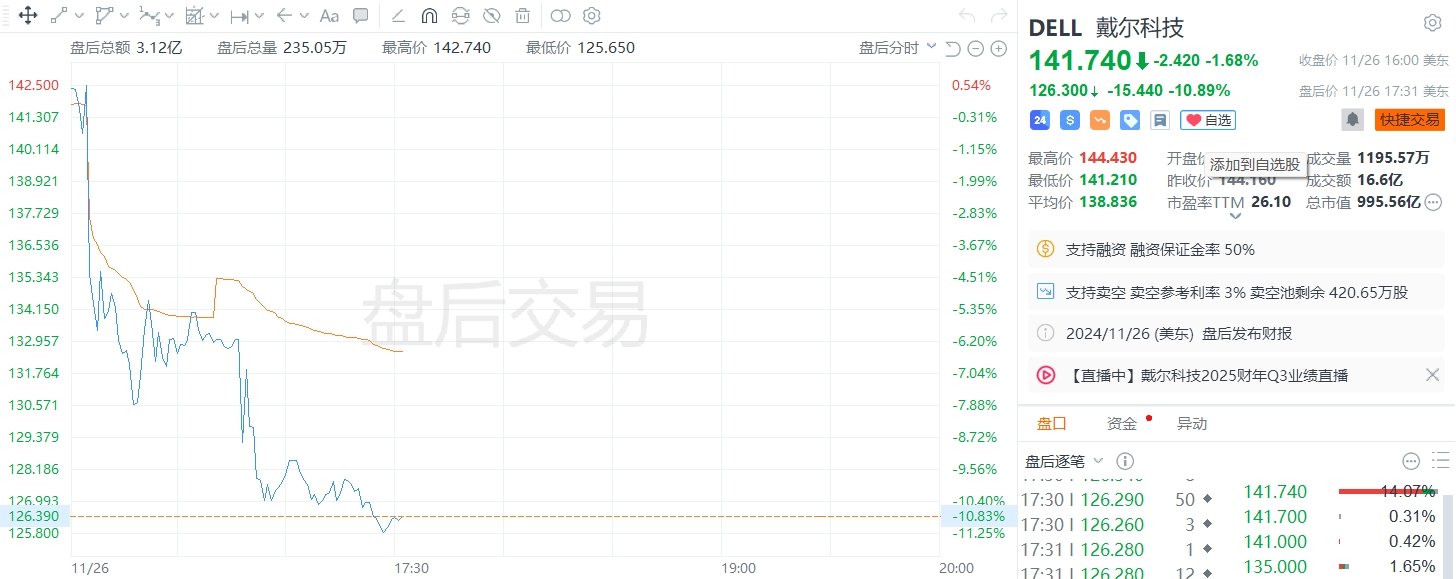The image size is (1456, 579).
Task: Open the 盘后分时 chart type dropdown
Action: pyautogui.click(x=898, y=47)
